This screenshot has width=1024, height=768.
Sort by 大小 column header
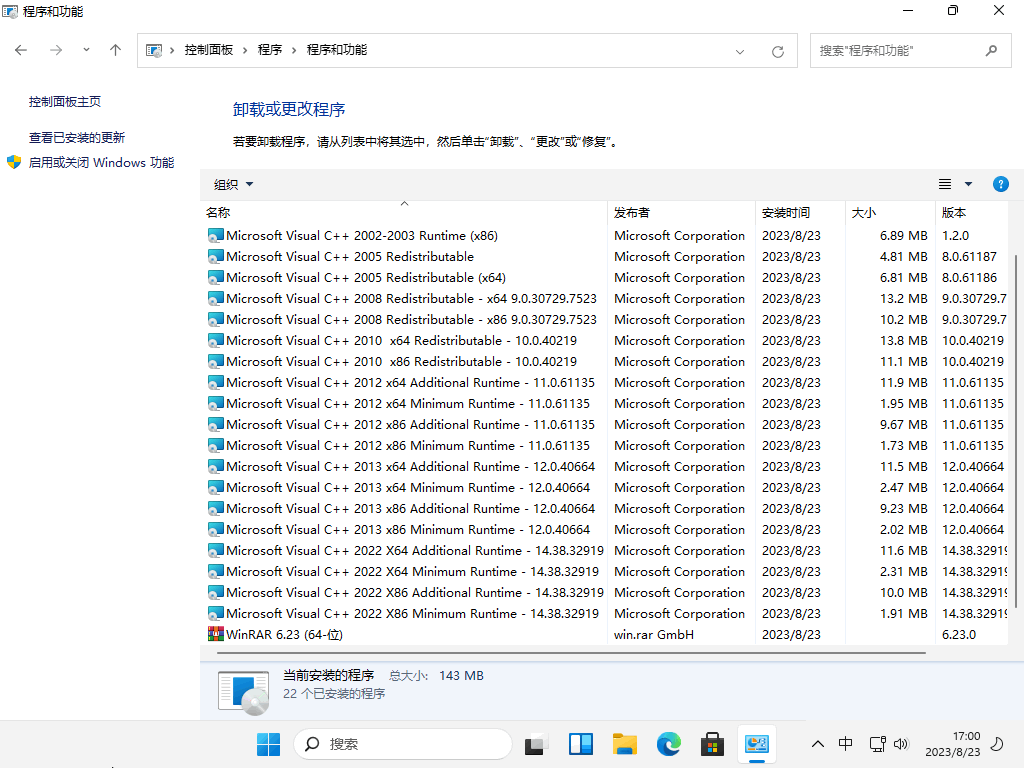point(890,213)
